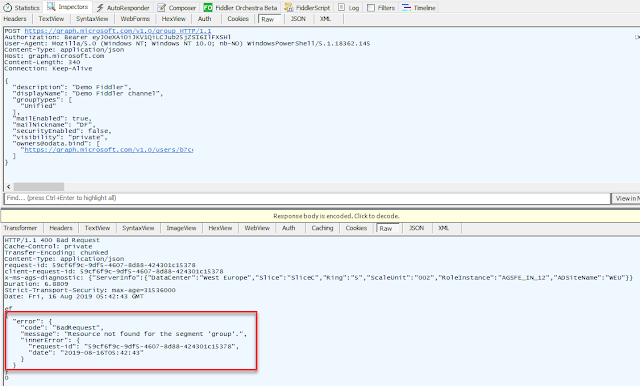Image resolution: width=640 pixels, height=386 pixels.
Task: Select the WebForms inspector tab
Action: tap(135, 19)
